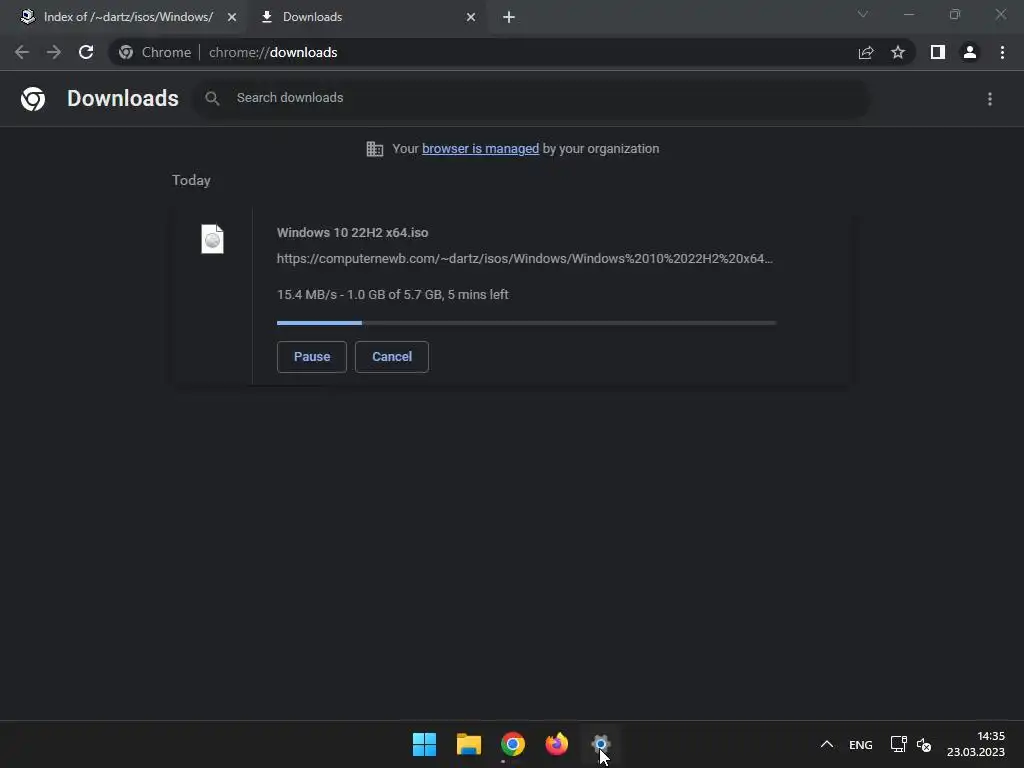The height and width of the screenshot is (768, 1024).
Task: Restore down the Chrome window
Action: pos(955,14)
